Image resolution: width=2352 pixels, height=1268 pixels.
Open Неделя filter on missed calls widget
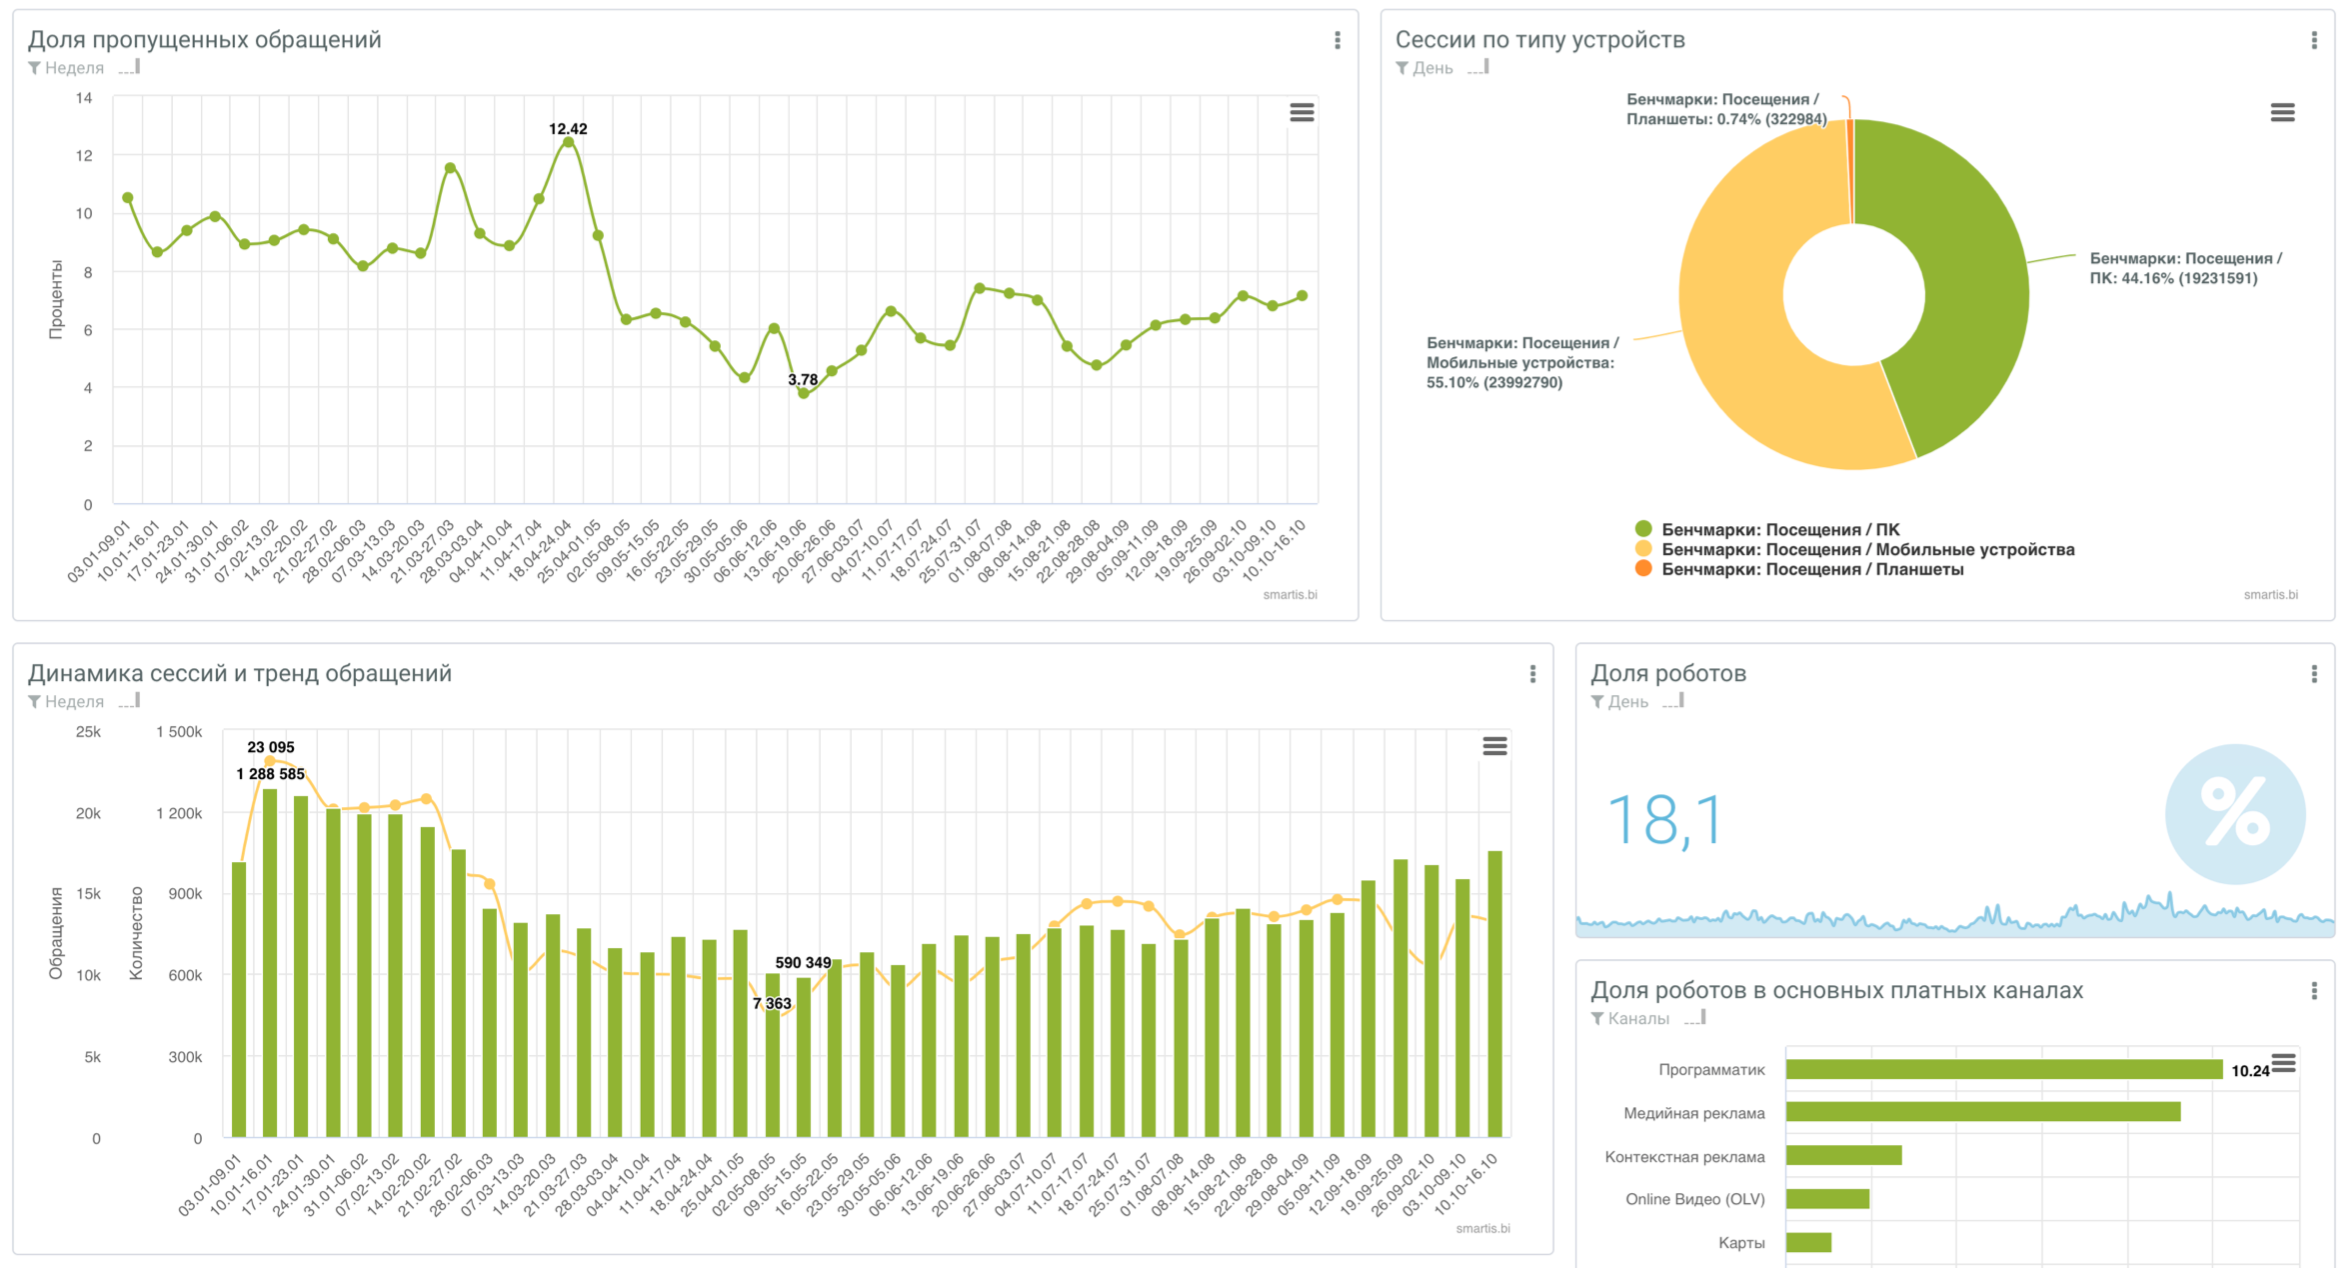(x=73, y=68)
